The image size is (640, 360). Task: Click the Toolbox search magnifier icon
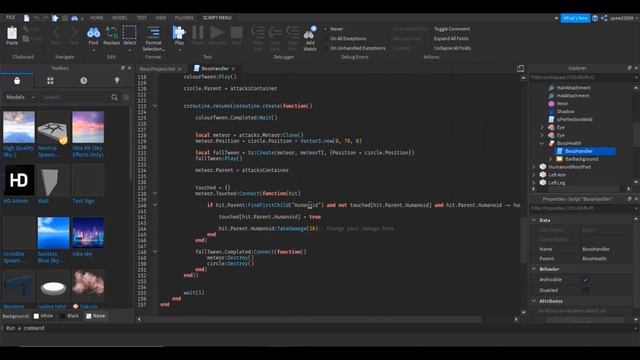tap(114, 97)
